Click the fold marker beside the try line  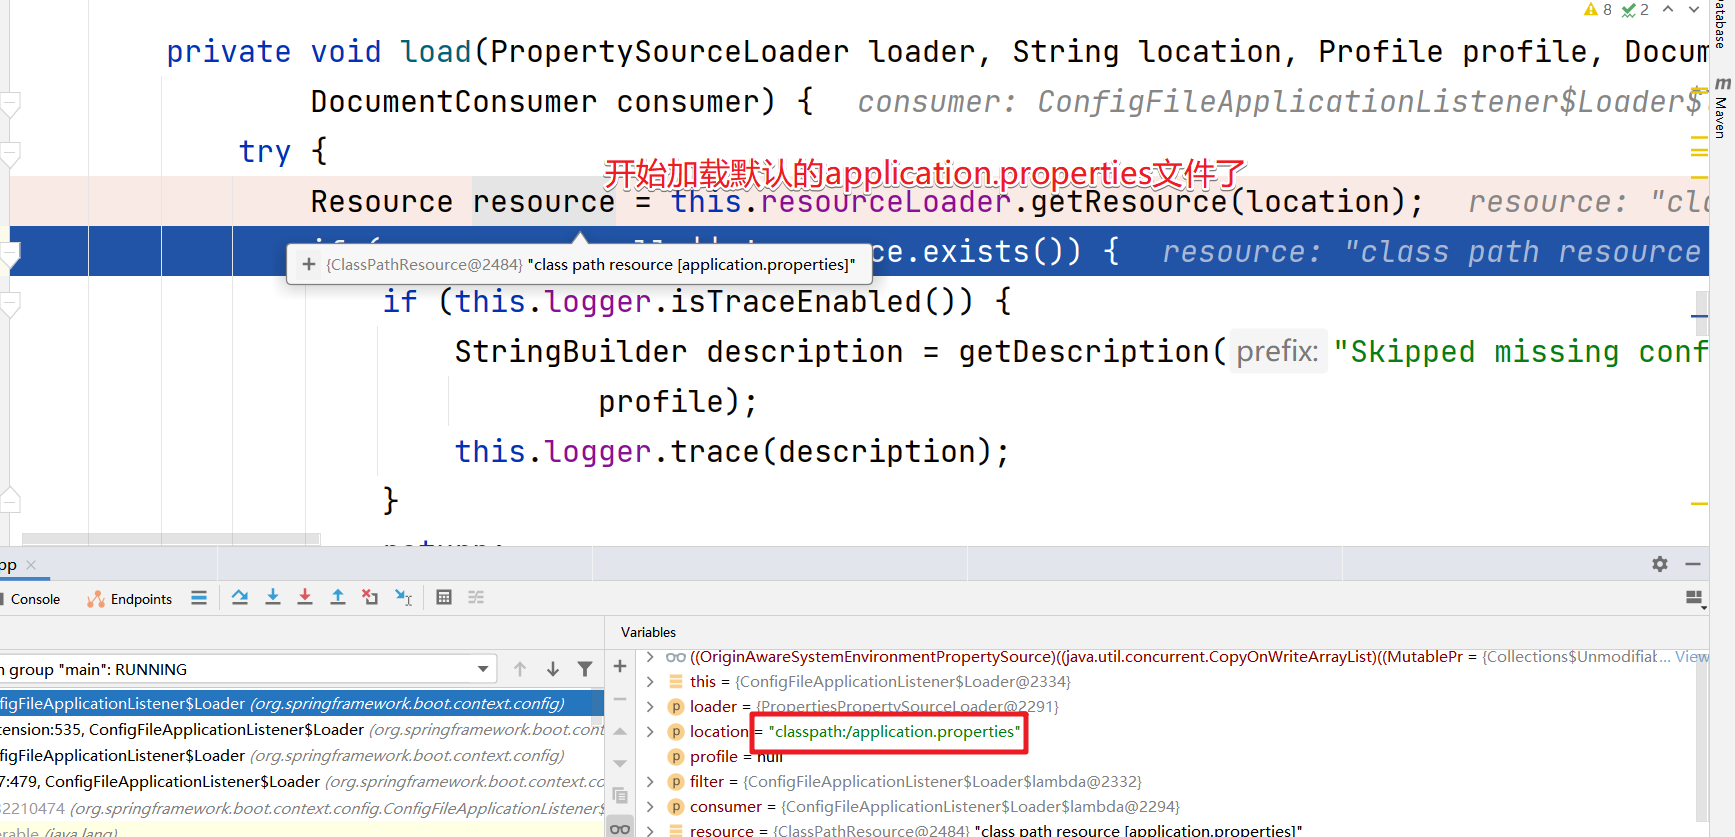click(x=10, y=154)
